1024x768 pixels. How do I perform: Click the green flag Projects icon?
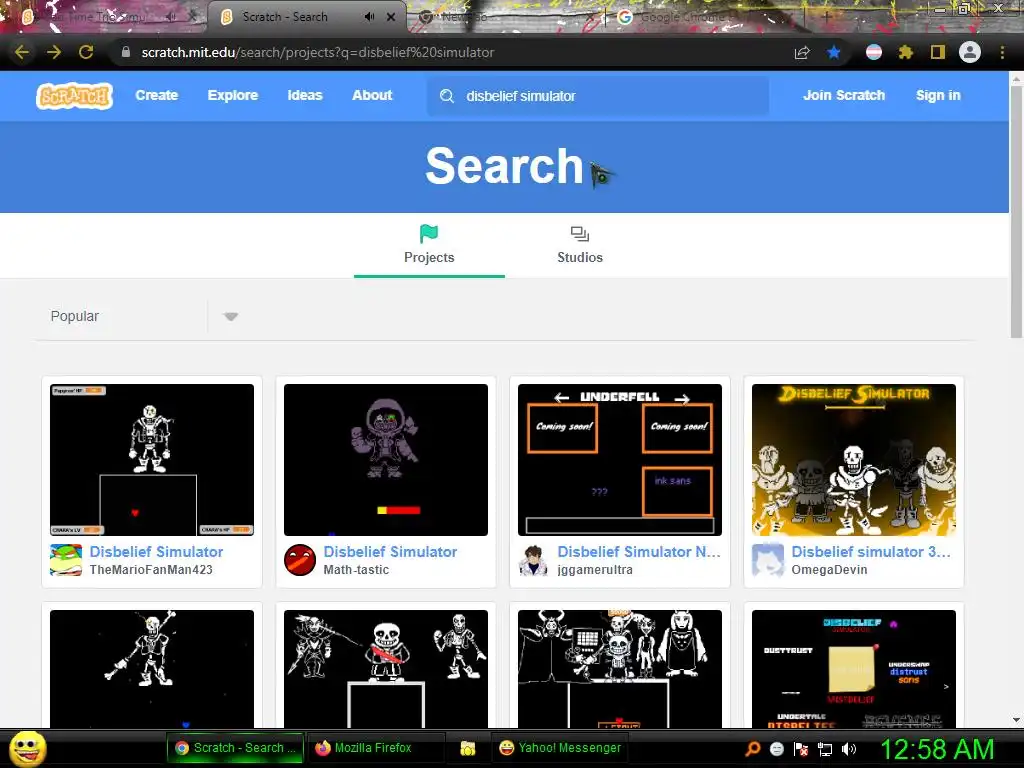point(429,233)
